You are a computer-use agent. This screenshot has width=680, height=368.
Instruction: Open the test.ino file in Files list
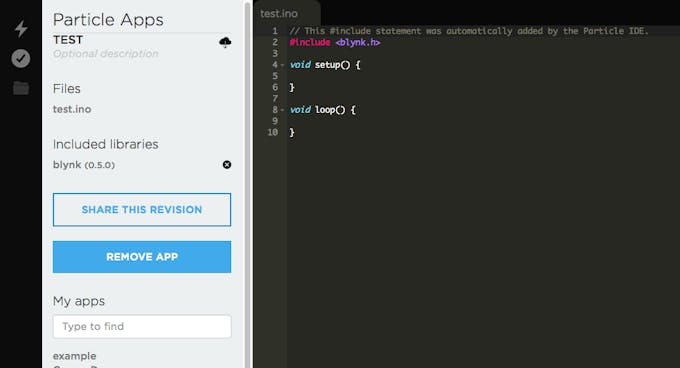pos(72,109)
